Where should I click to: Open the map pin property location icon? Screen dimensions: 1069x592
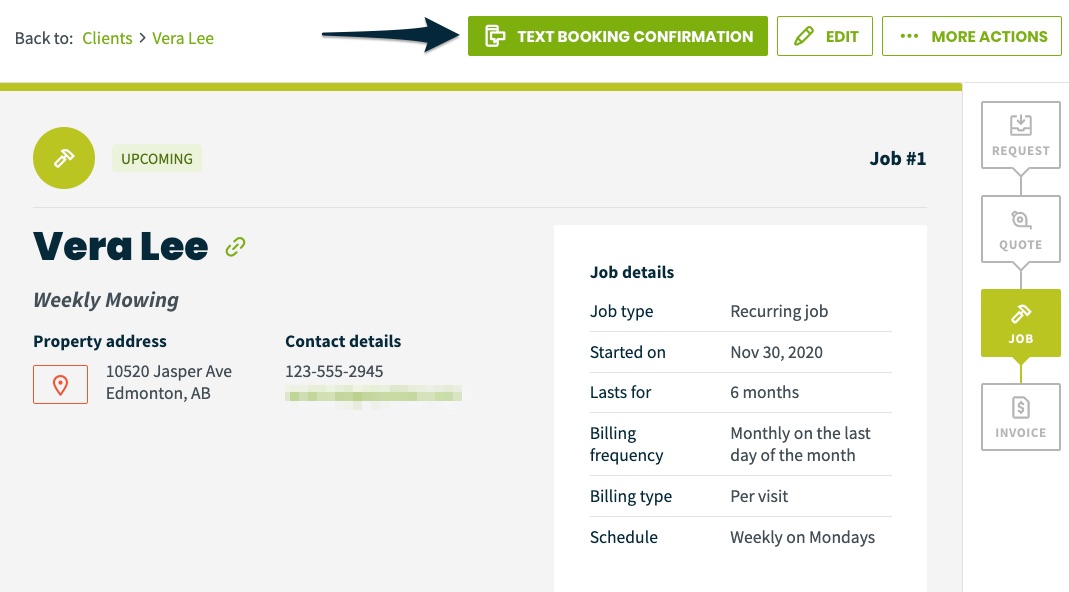pos(61,385)
